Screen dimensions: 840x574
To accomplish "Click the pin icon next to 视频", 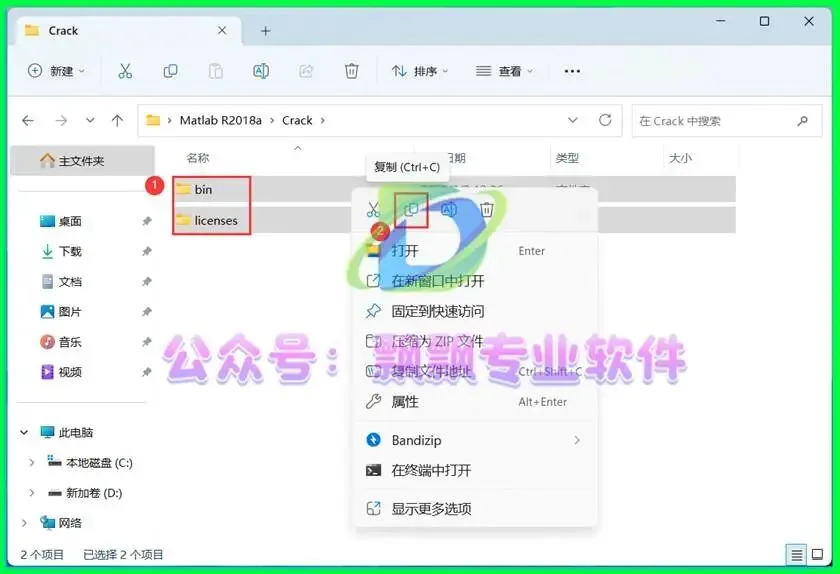I will tap(146, 372).
